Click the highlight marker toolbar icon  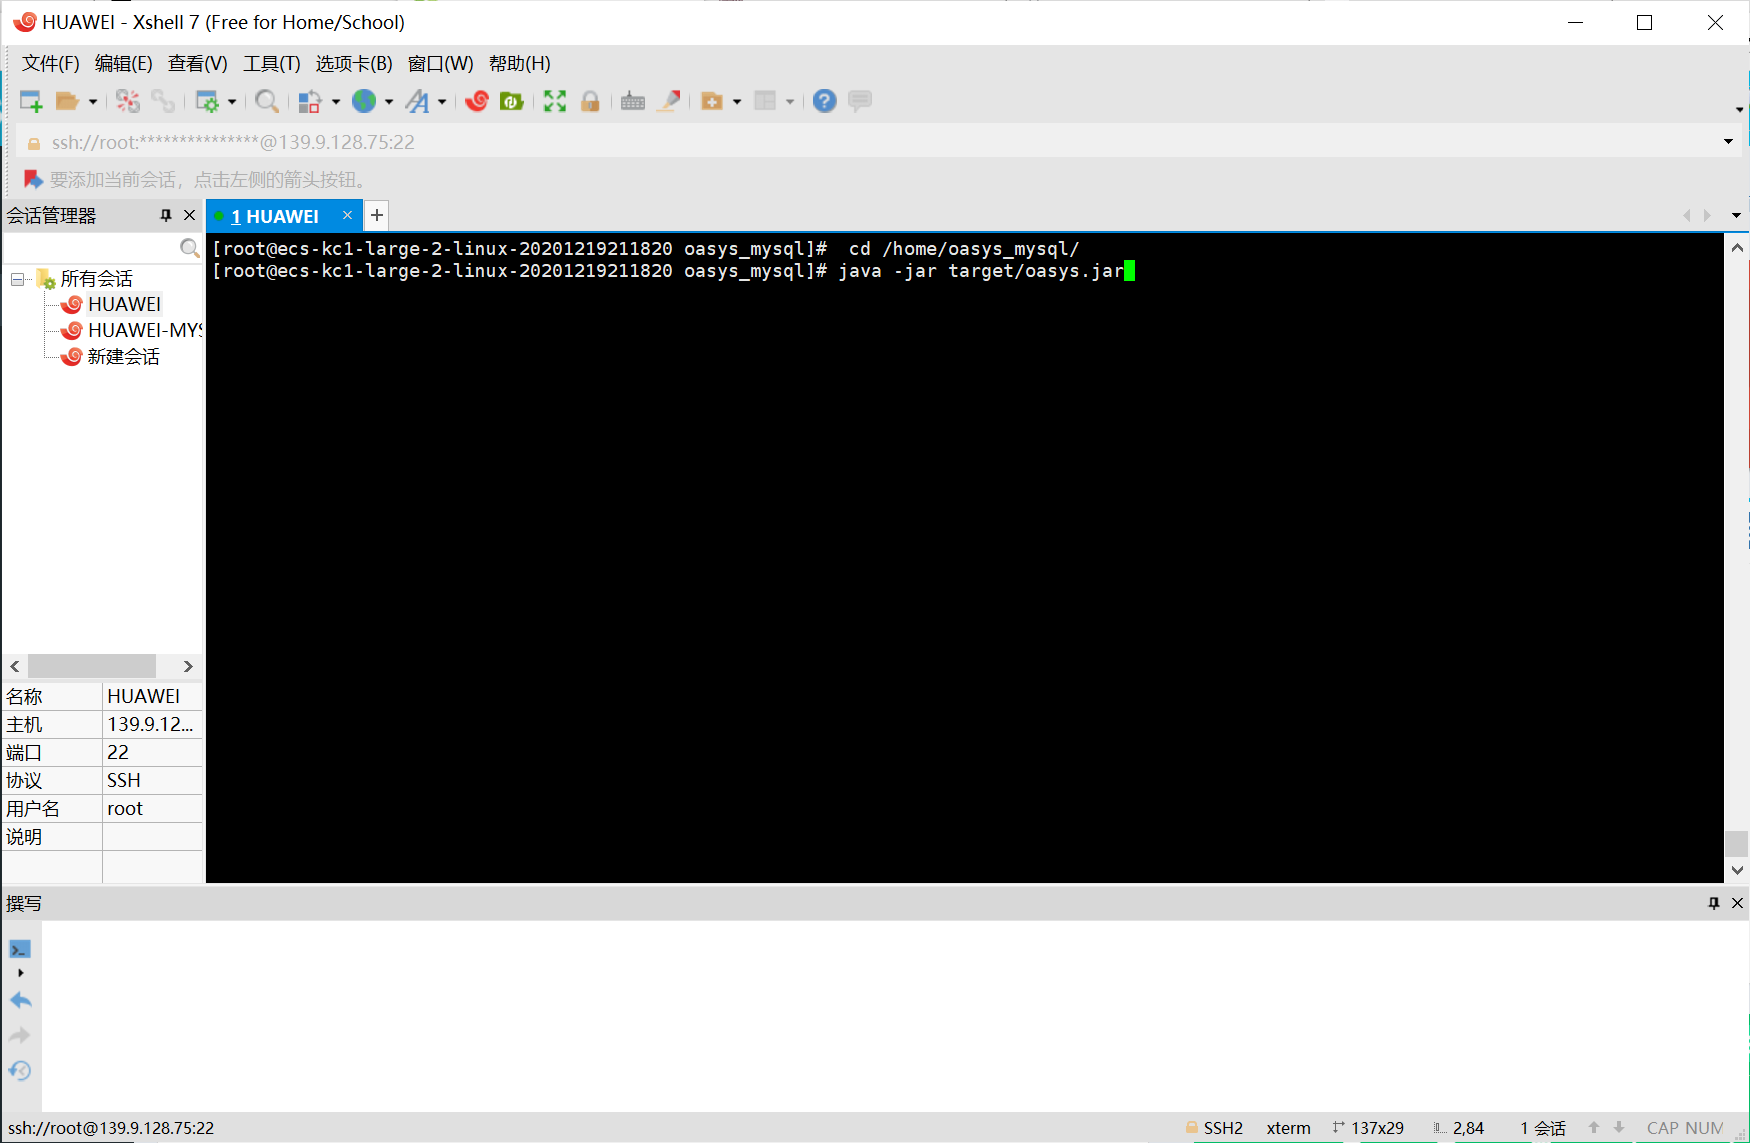[669, 101]
